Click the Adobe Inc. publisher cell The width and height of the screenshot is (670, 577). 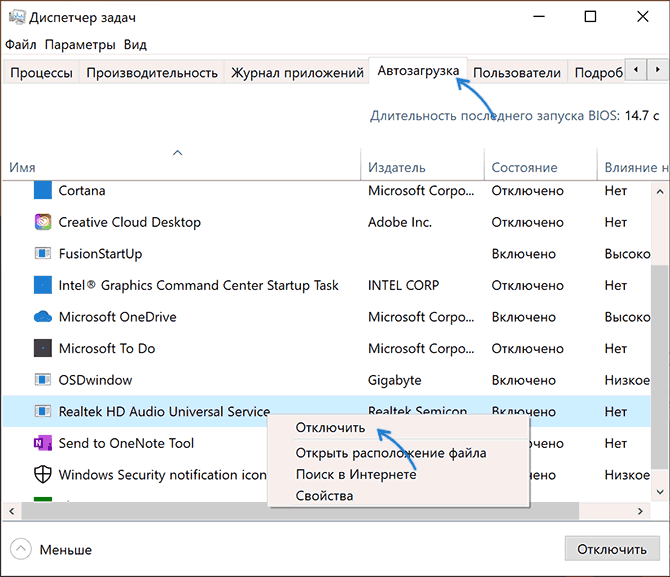pos(400,222)
